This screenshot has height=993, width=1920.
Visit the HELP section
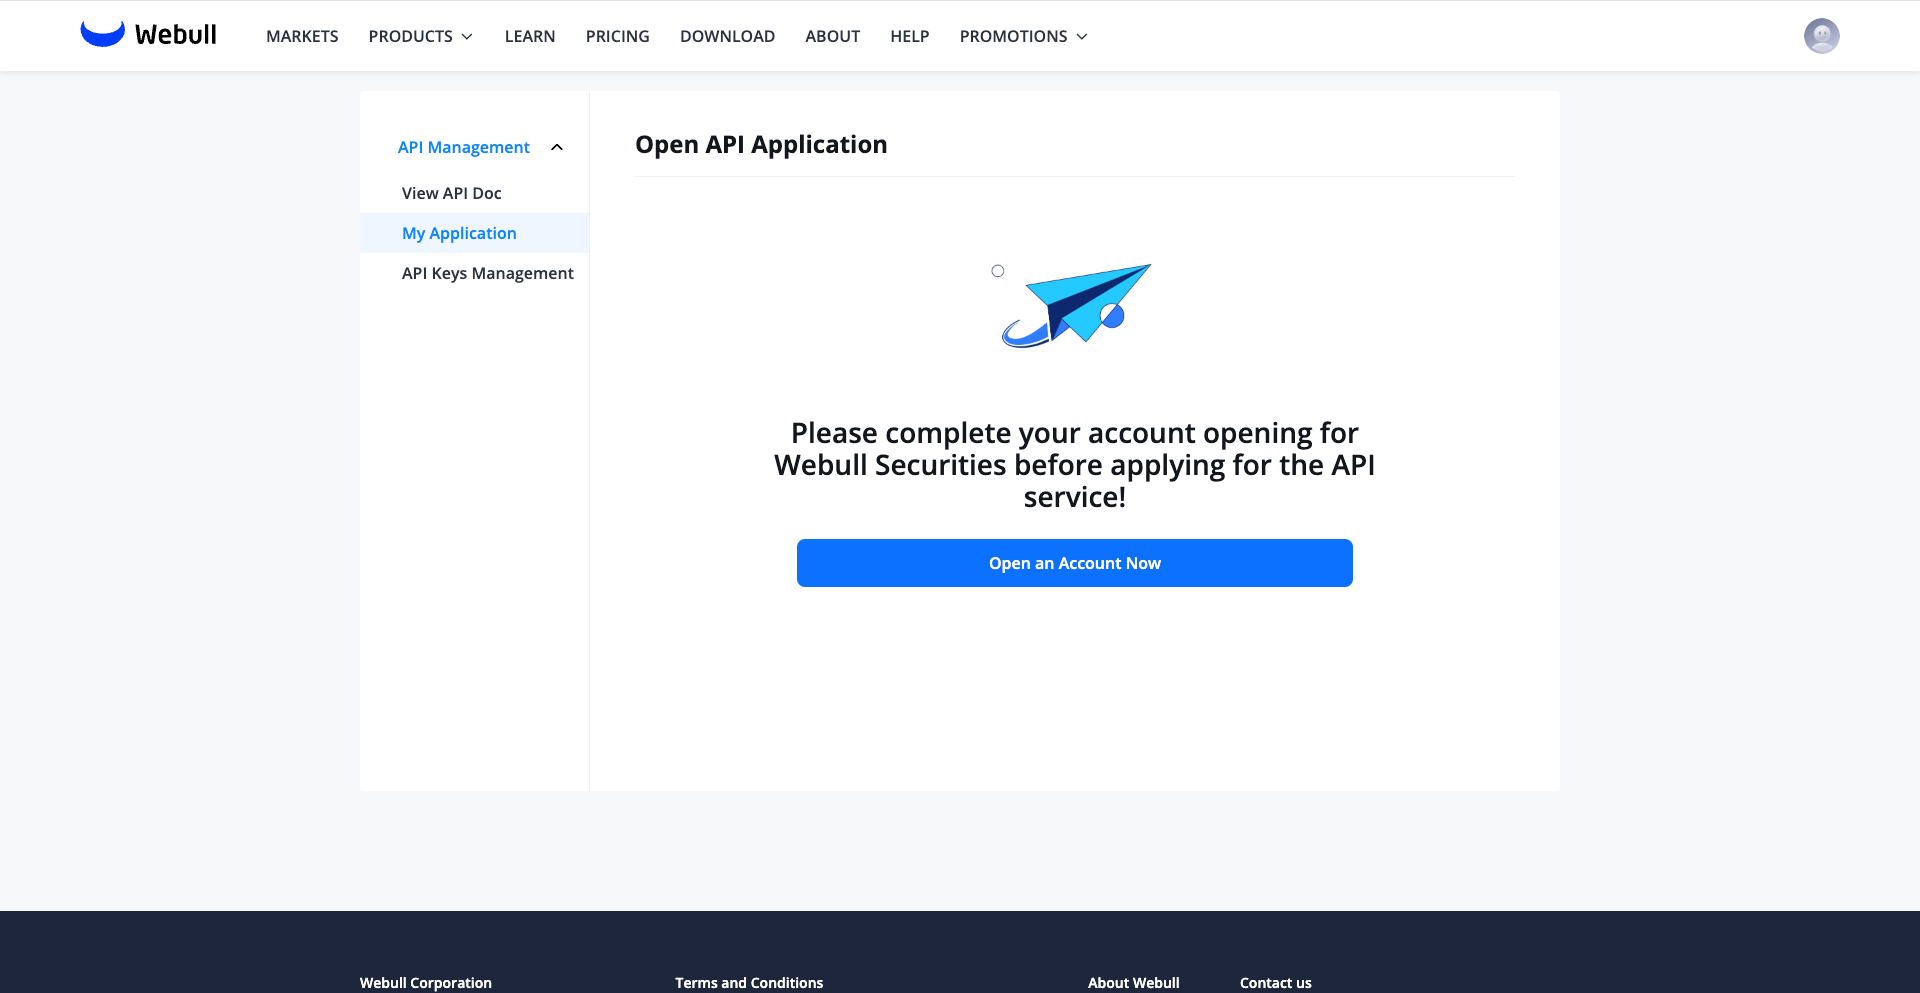pos(910,36)
